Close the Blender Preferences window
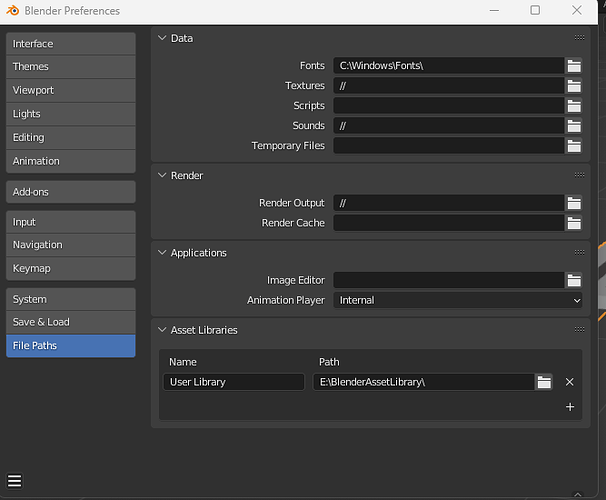 pos(577,10)
